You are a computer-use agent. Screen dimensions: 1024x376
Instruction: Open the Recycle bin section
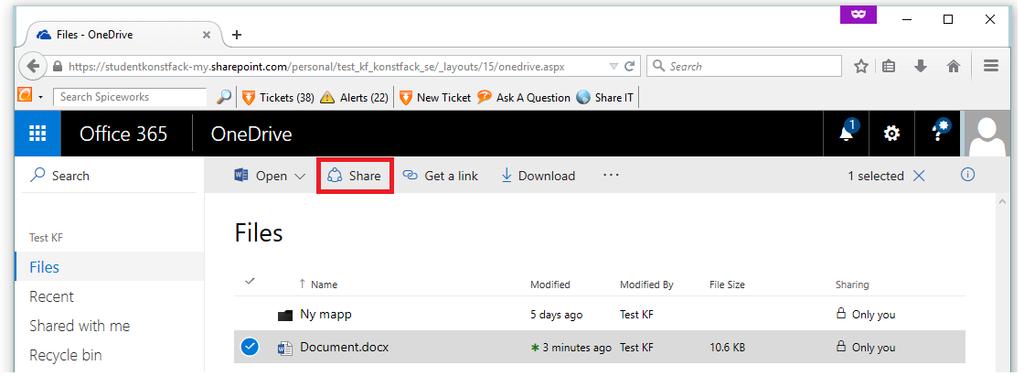coord(65,355)
